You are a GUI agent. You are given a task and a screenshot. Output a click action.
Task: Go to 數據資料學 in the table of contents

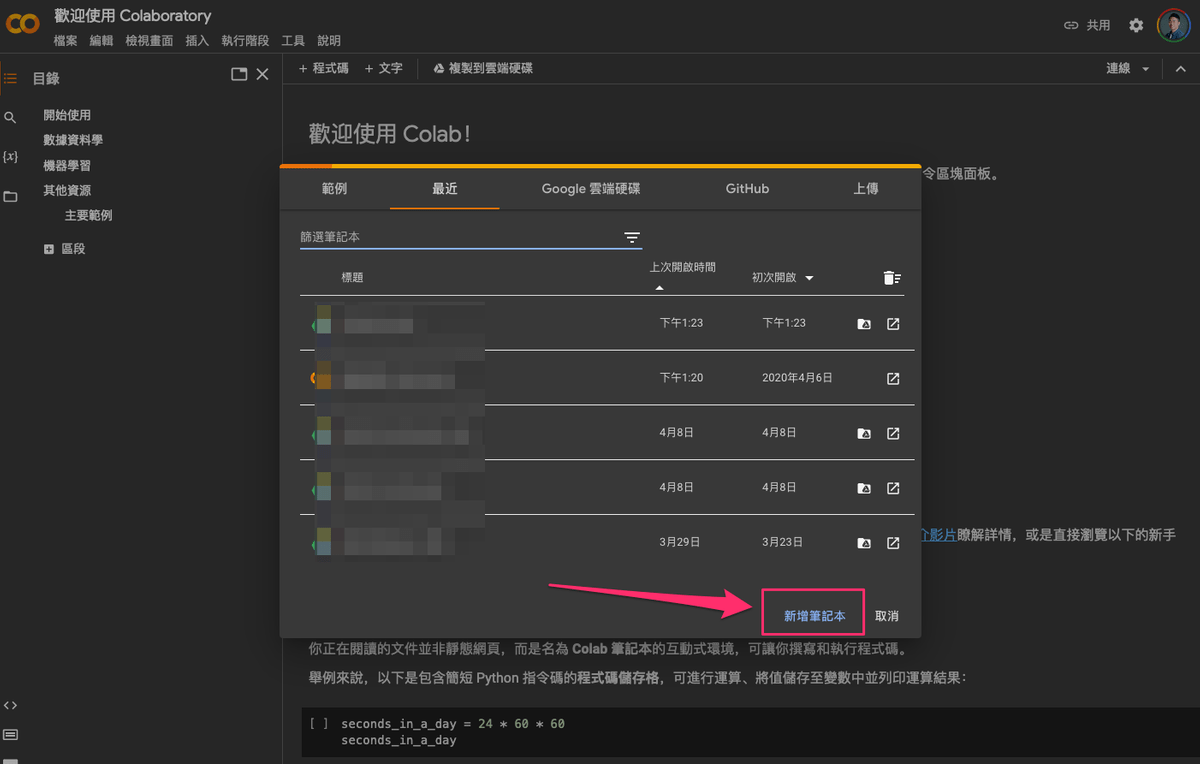click(x=73, y=140)
